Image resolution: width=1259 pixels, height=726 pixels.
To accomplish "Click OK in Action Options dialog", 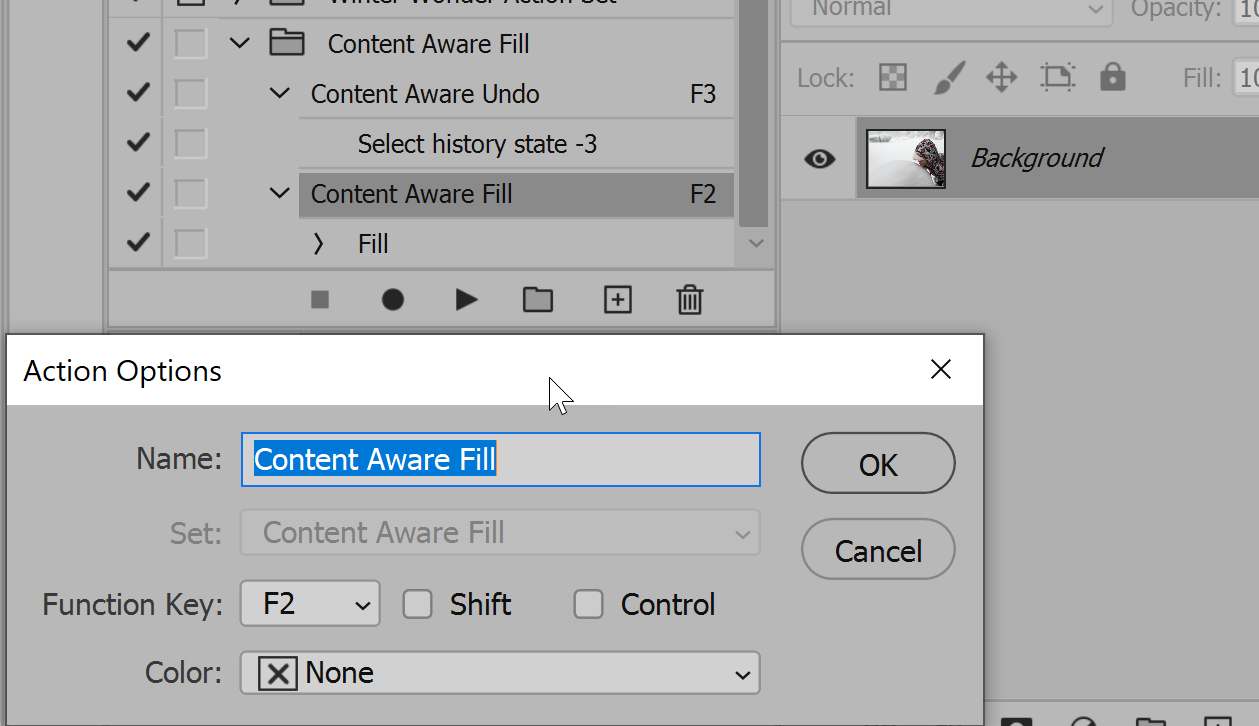I will (x=878, y=464).
